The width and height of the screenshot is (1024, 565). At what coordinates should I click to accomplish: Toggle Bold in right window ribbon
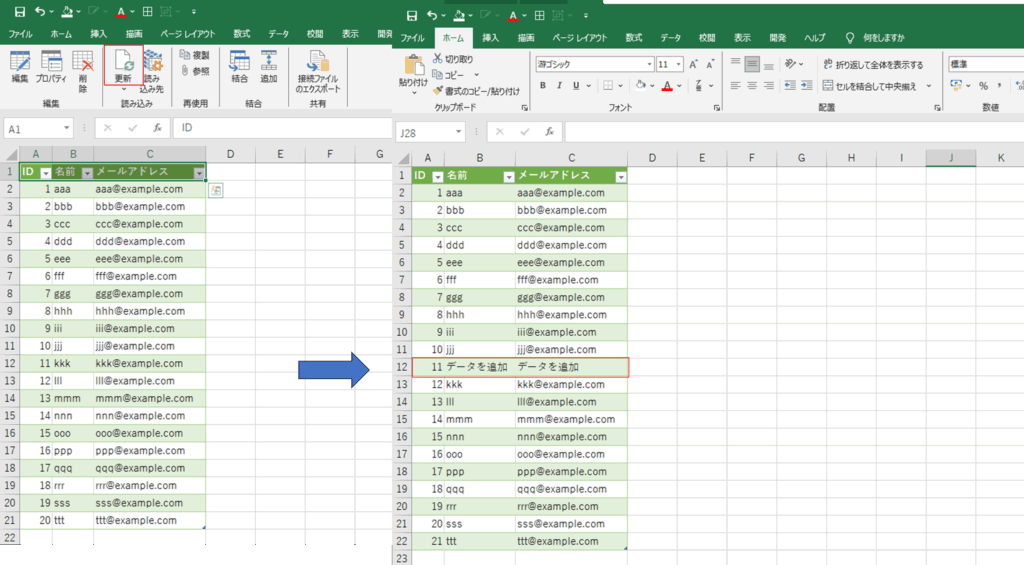(x=543, y=86)
